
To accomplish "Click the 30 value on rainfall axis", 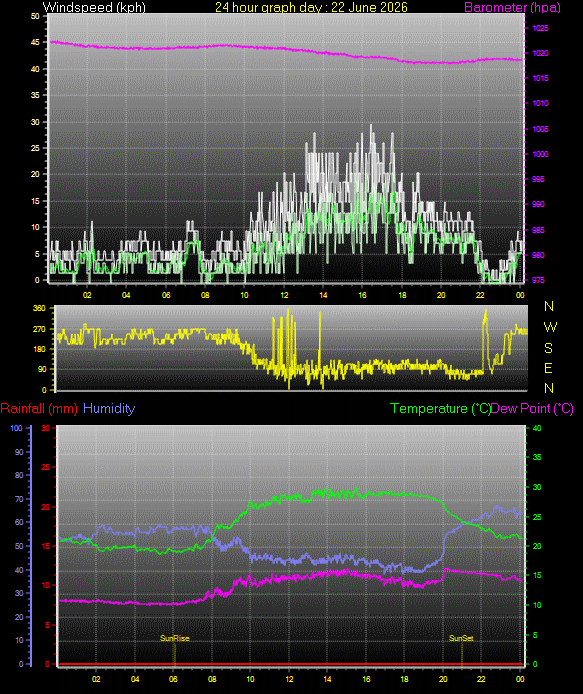I will click(45, 428).
